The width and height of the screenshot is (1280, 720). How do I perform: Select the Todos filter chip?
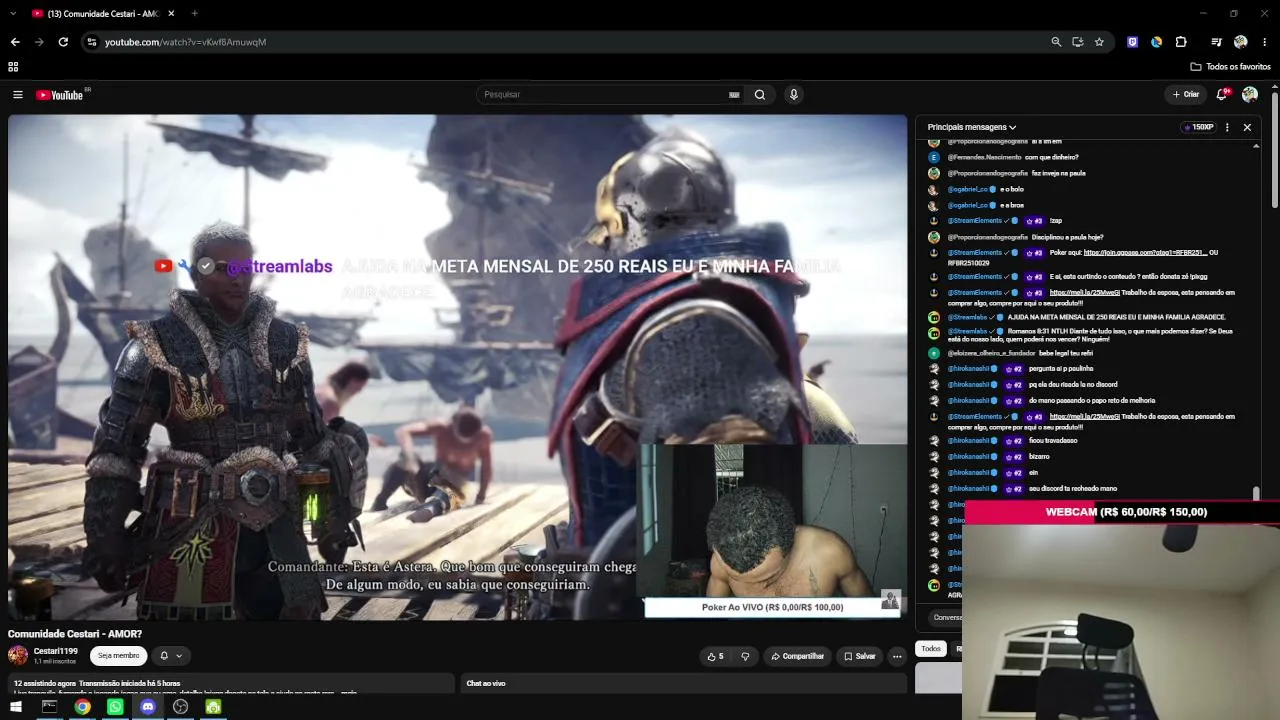pos(931,649)
